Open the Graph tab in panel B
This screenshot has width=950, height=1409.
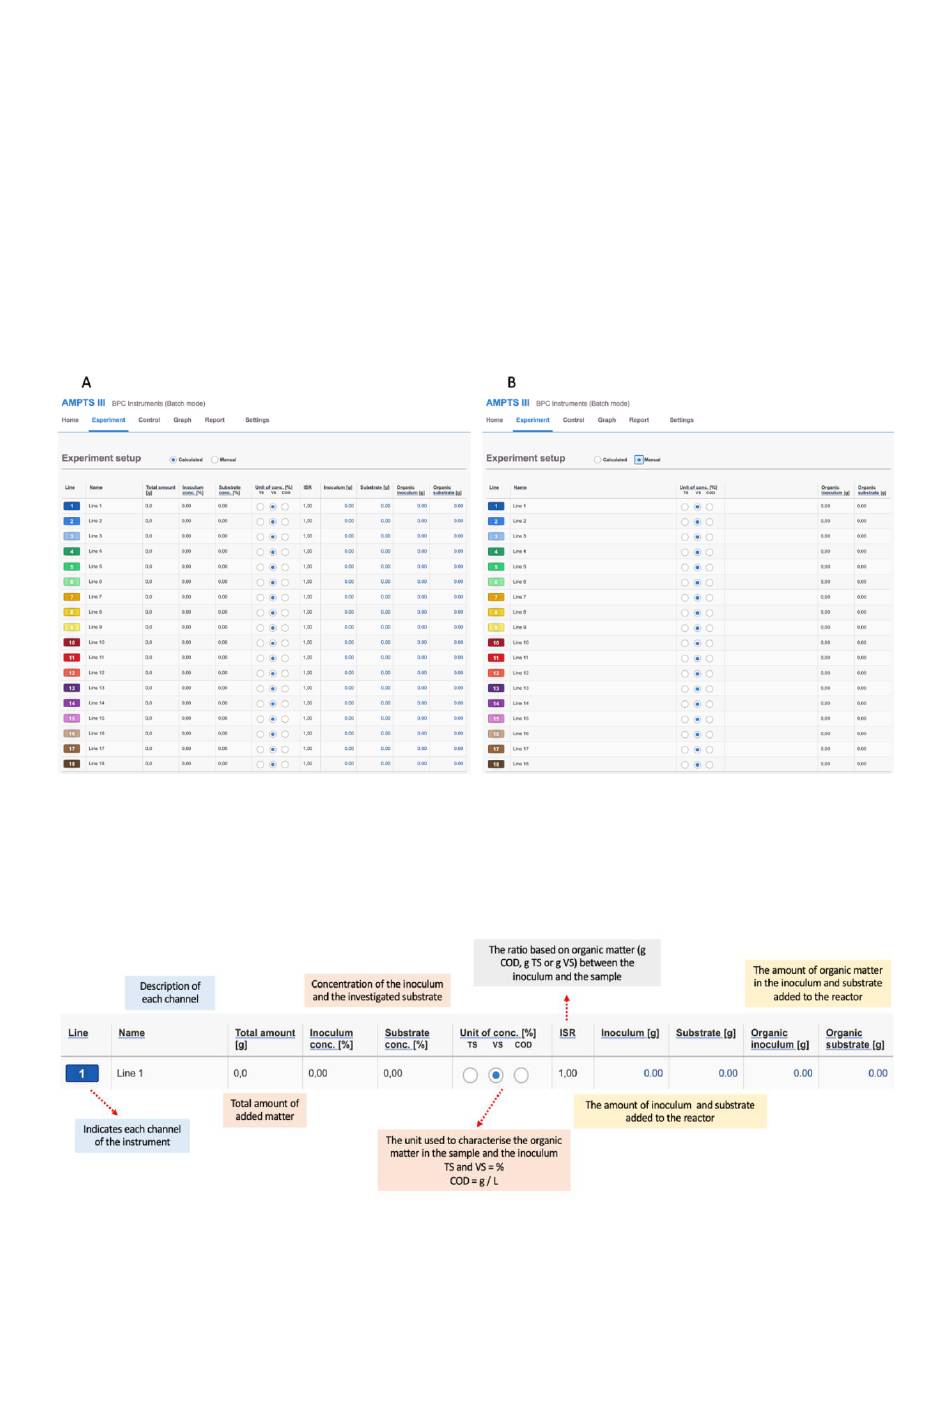pyautogui.click(x=607, y=420)
